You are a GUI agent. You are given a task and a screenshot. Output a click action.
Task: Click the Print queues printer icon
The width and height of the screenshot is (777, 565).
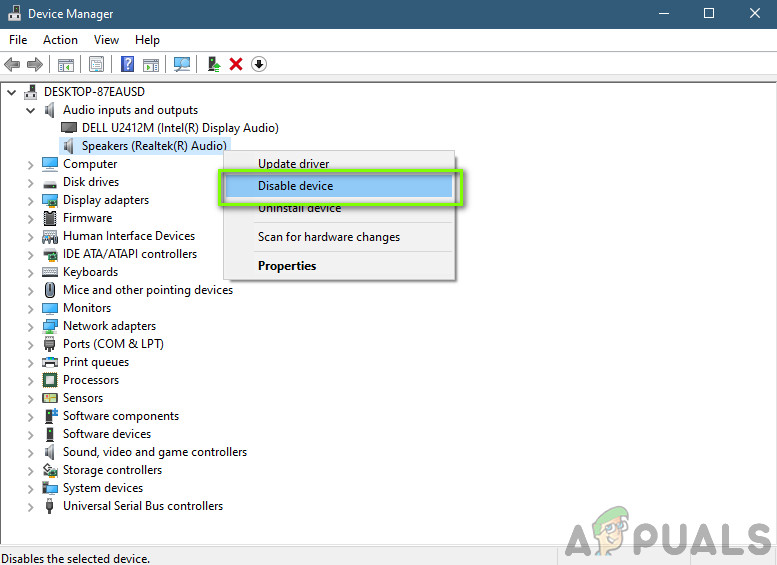point(50,362)
